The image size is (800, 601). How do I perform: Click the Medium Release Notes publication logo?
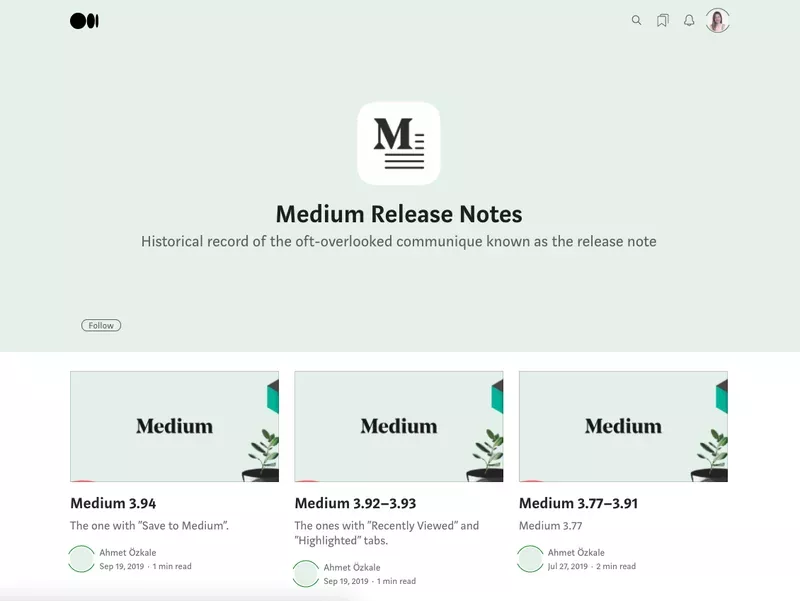coord(399,143)
